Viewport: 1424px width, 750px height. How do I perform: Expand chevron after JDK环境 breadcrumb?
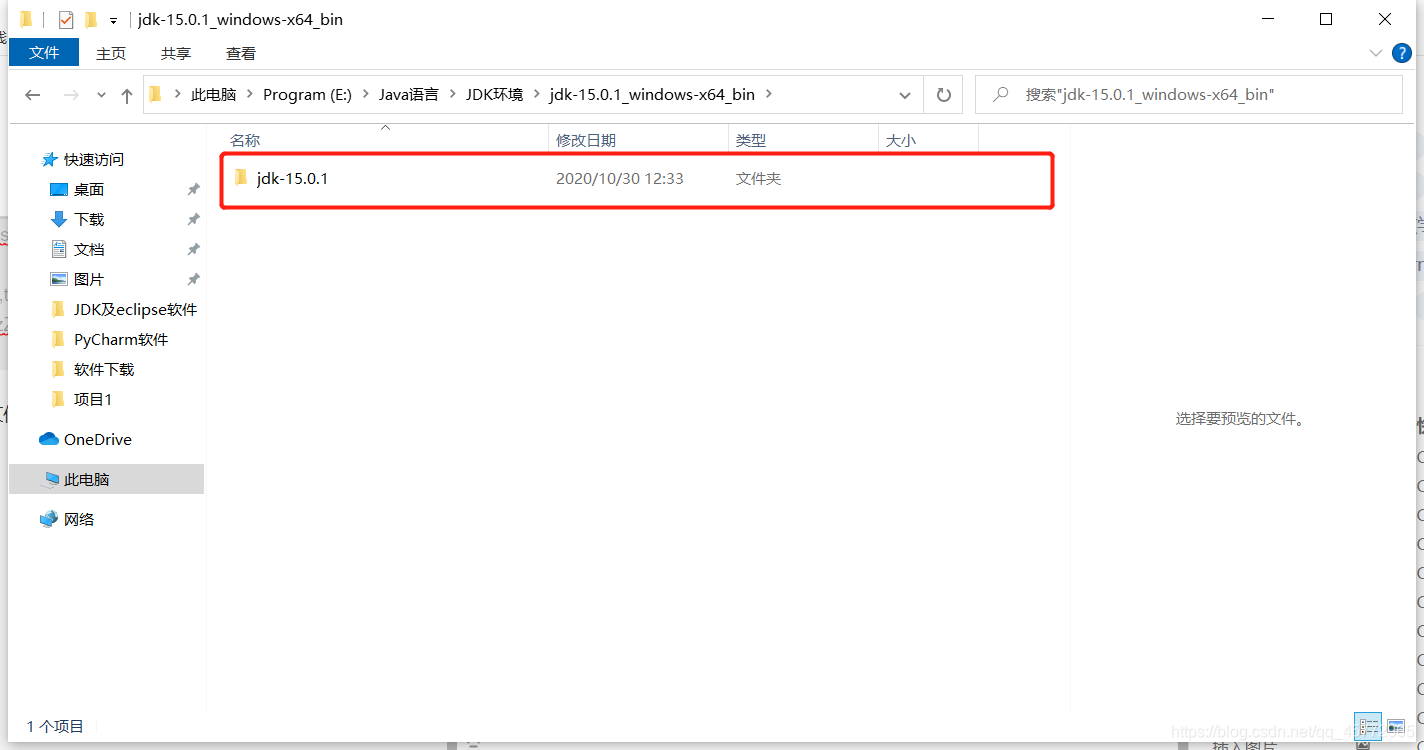point(537,95)
